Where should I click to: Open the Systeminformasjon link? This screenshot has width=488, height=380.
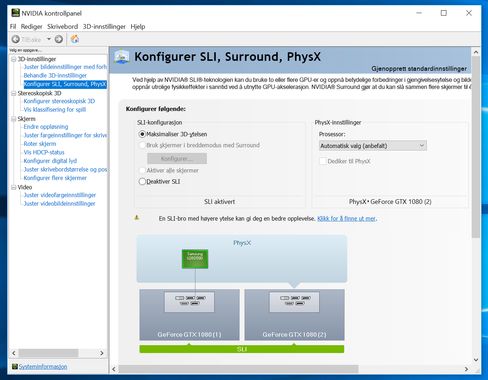pyautogui.click(x=43, y=367)
